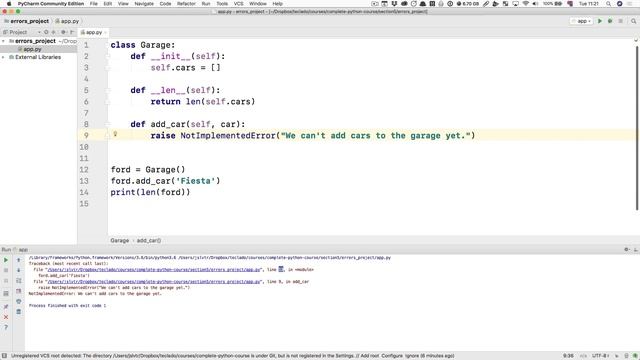This screenshot has width=640, height=360.
Task: Click the down-stack-trace arrow in the Run panel
Action: (19, 270)
